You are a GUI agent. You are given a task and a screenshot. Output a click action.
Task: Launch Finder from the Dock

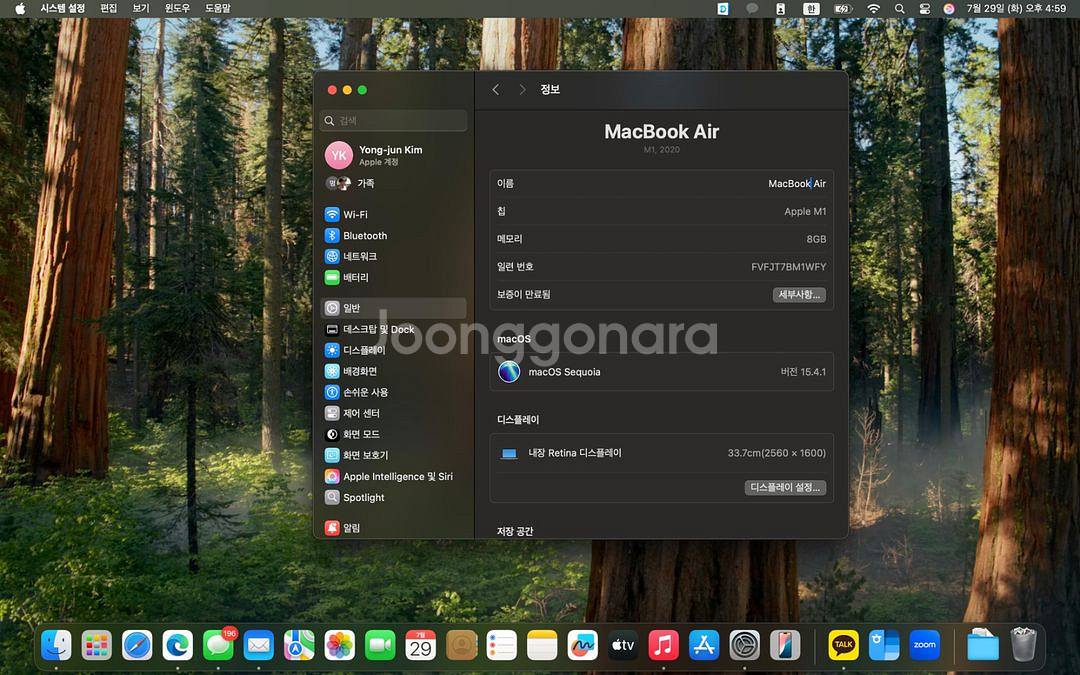56,645
